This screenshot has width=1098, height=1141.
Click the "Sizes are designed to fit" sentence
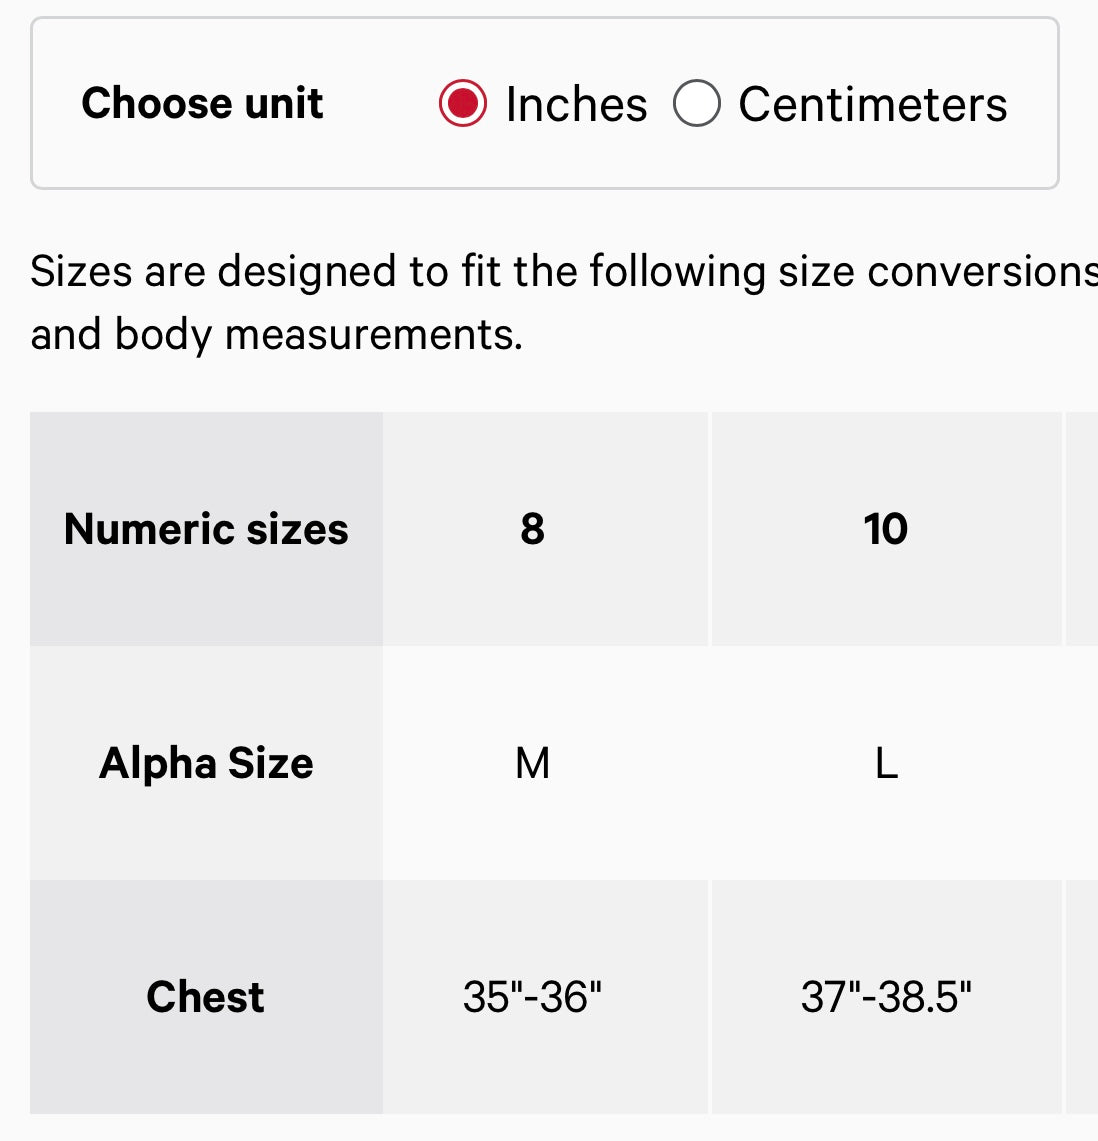pos(400,271)
